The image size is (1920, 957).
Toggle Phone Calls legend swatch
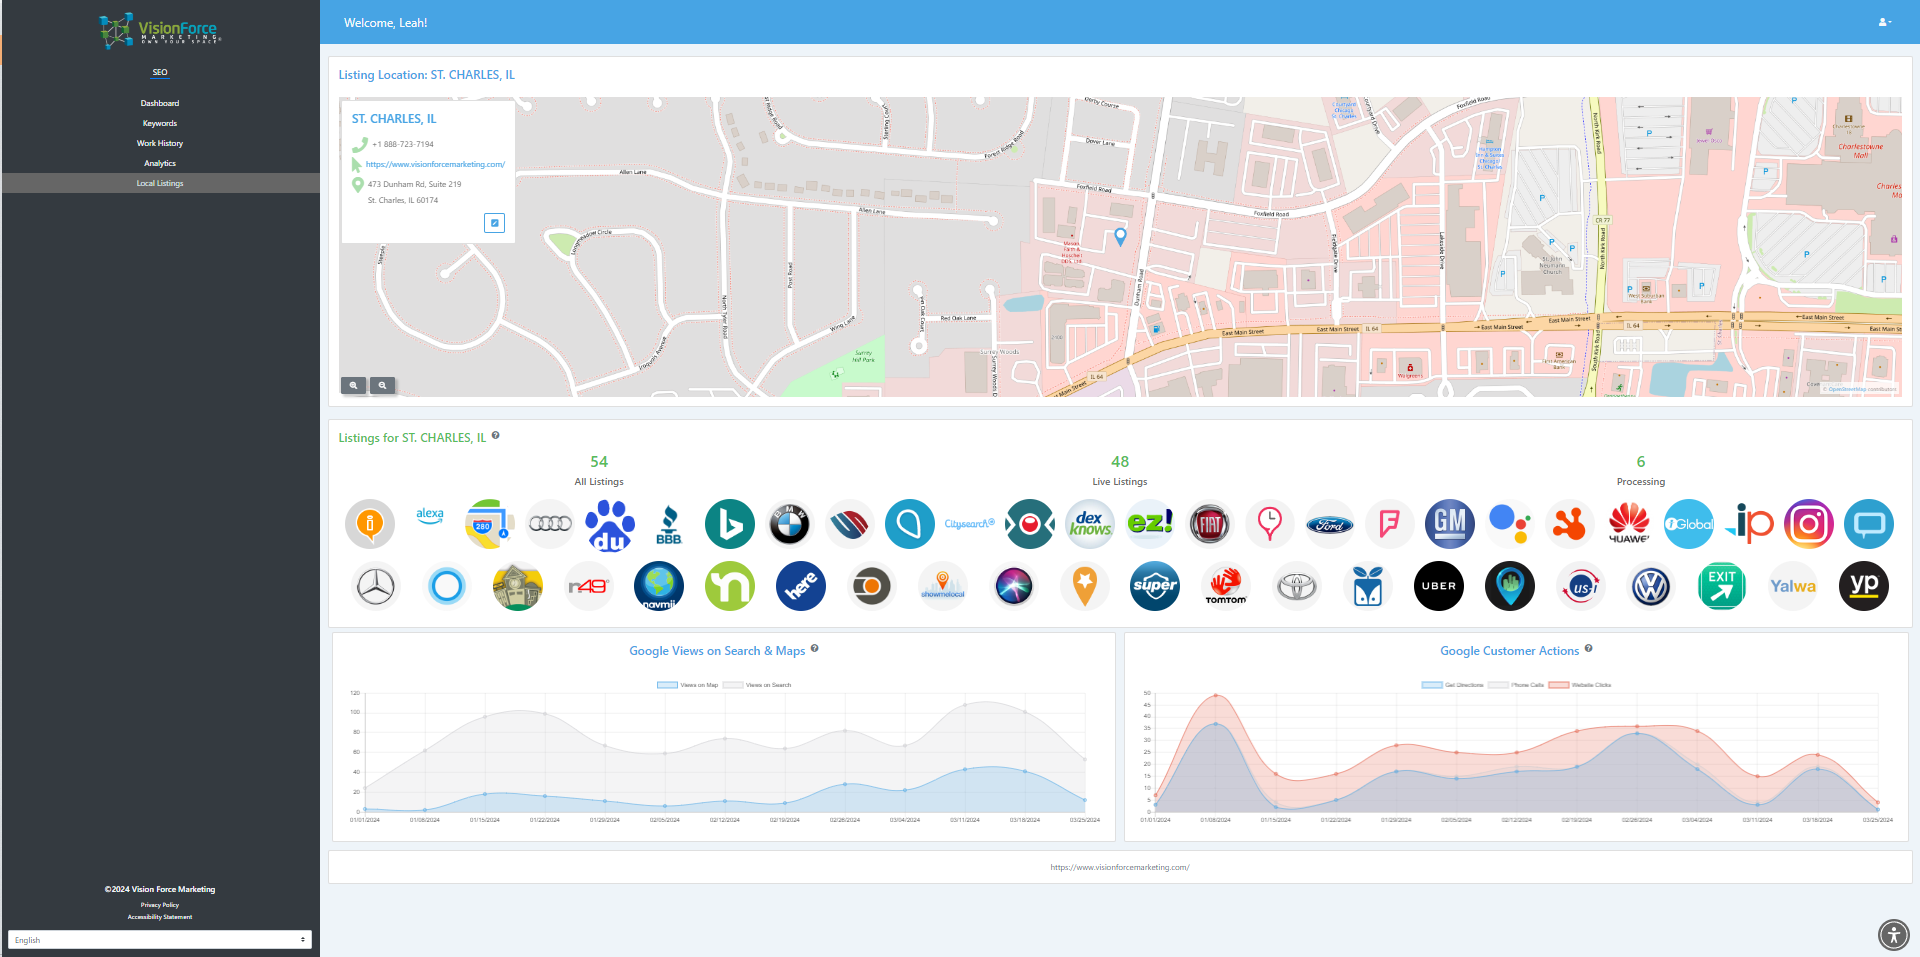click(1498, 685)
